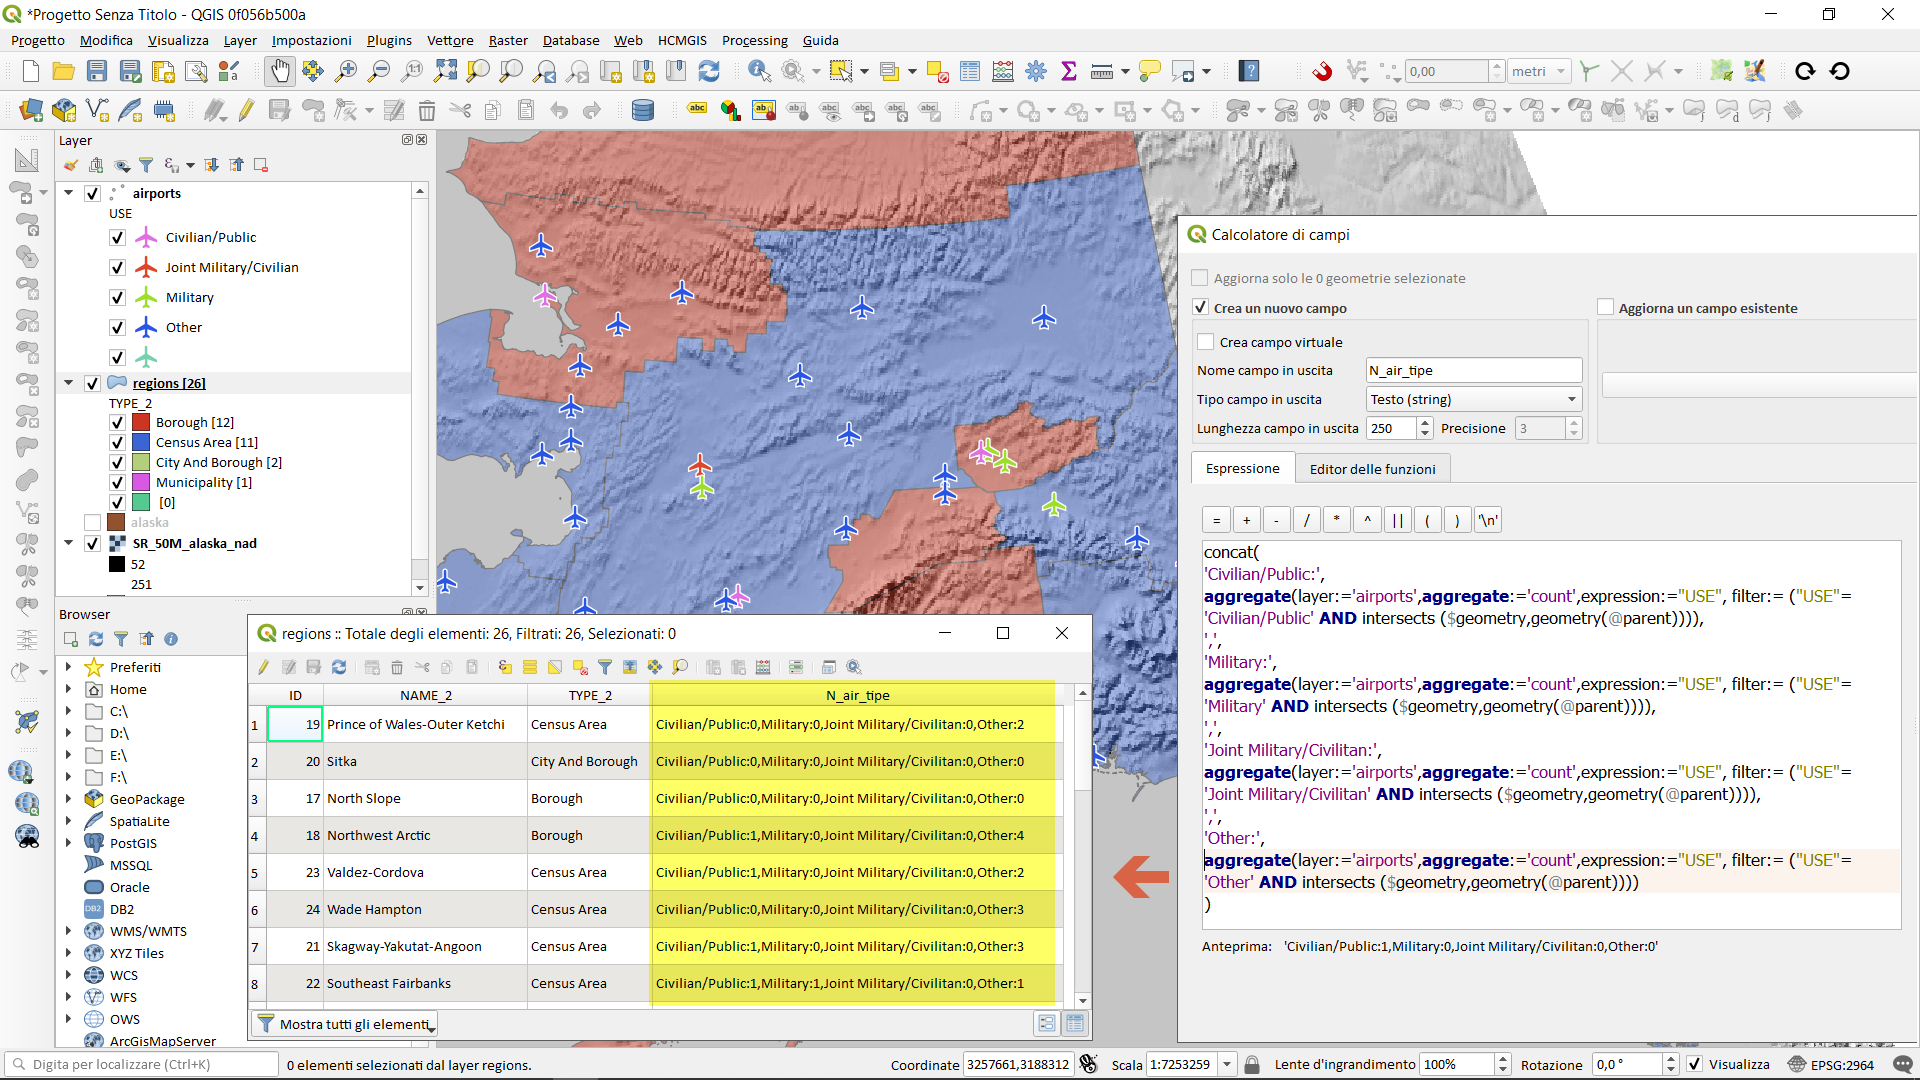Screen dimensions: 1920x1080
Task: Click the filter icon in attribute table toolbar
Action: click(x=605, y=667)
